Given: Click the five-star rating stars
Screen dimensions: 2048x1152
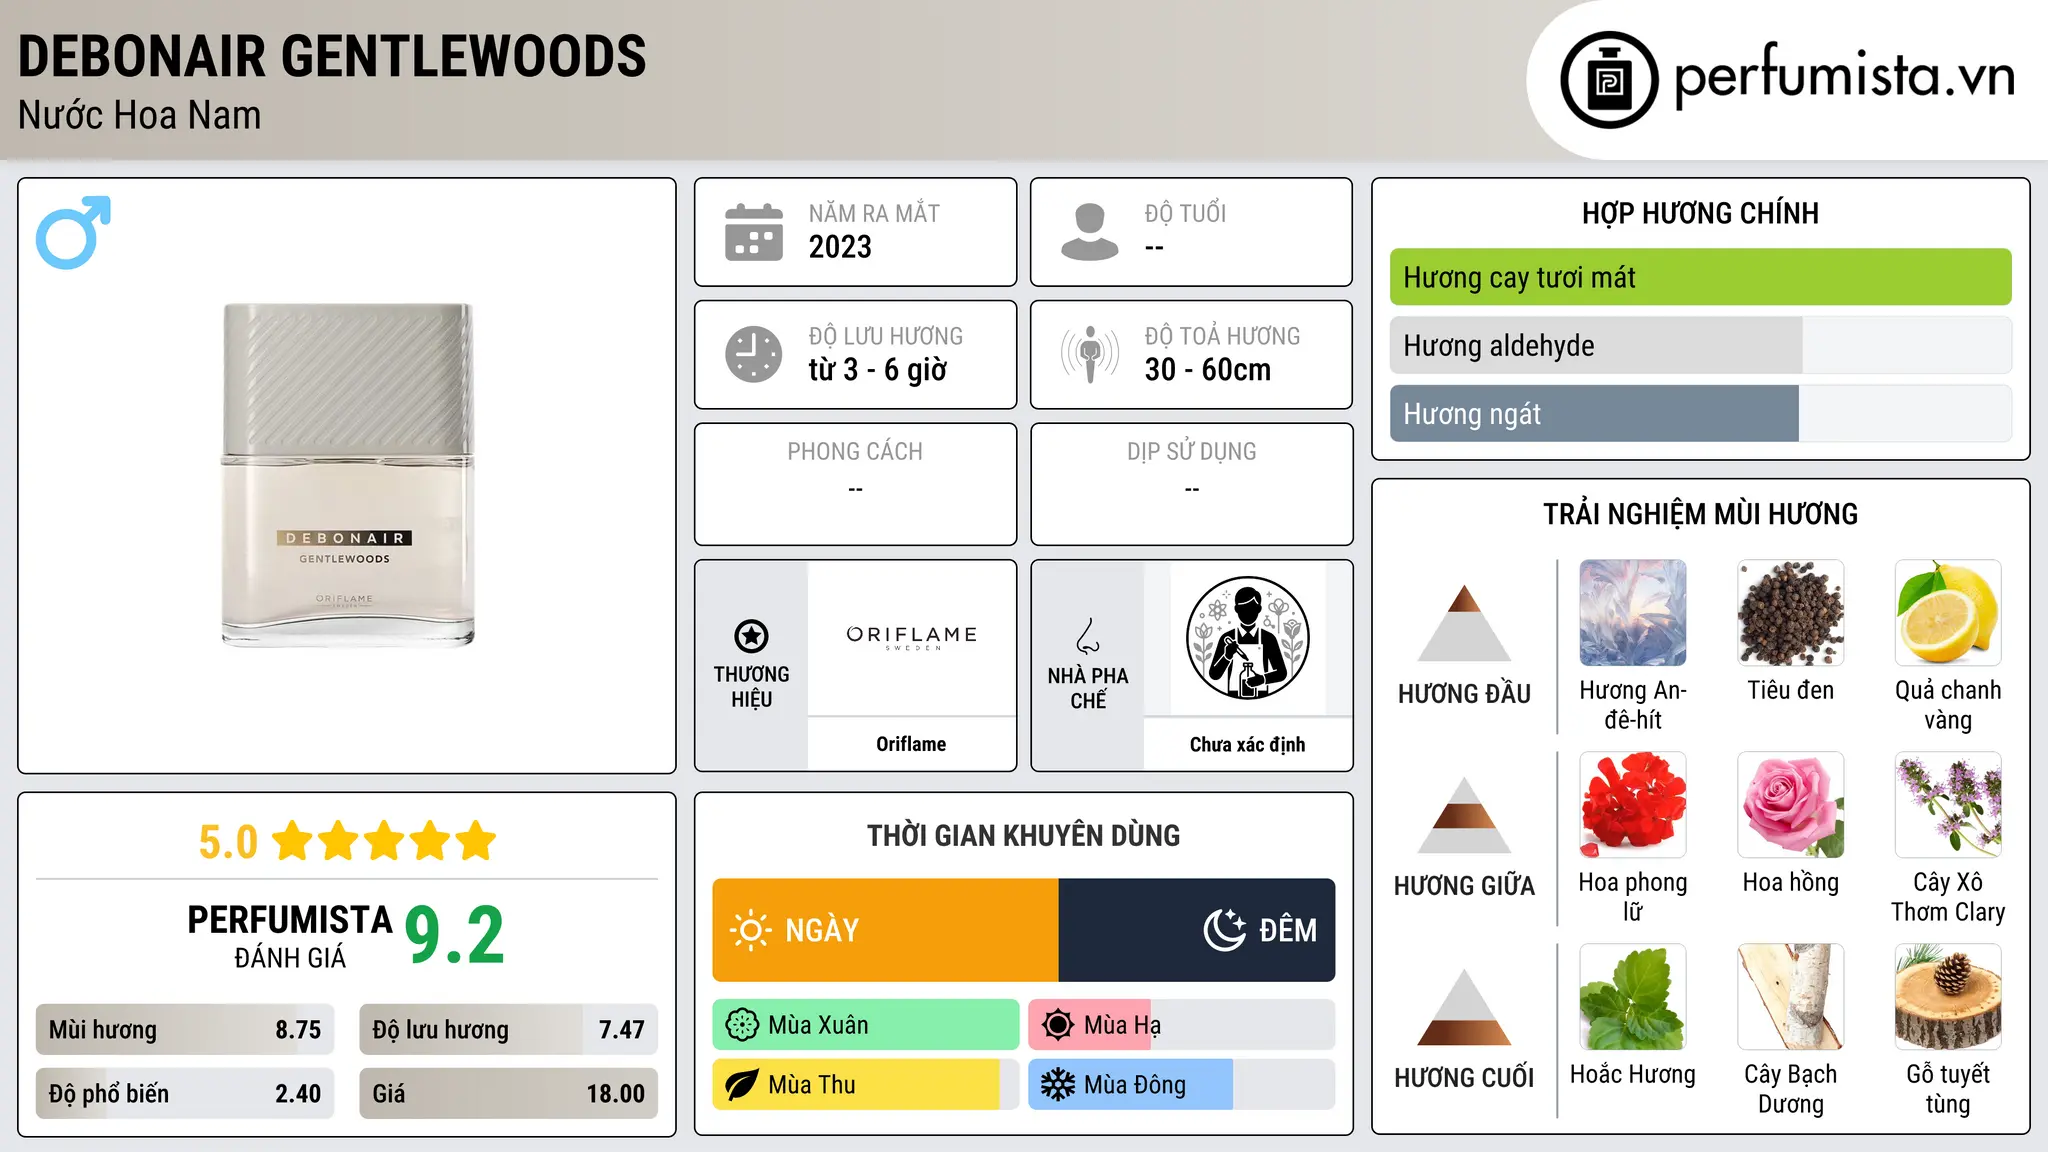Looking at the screenshot, I should 385,841.
